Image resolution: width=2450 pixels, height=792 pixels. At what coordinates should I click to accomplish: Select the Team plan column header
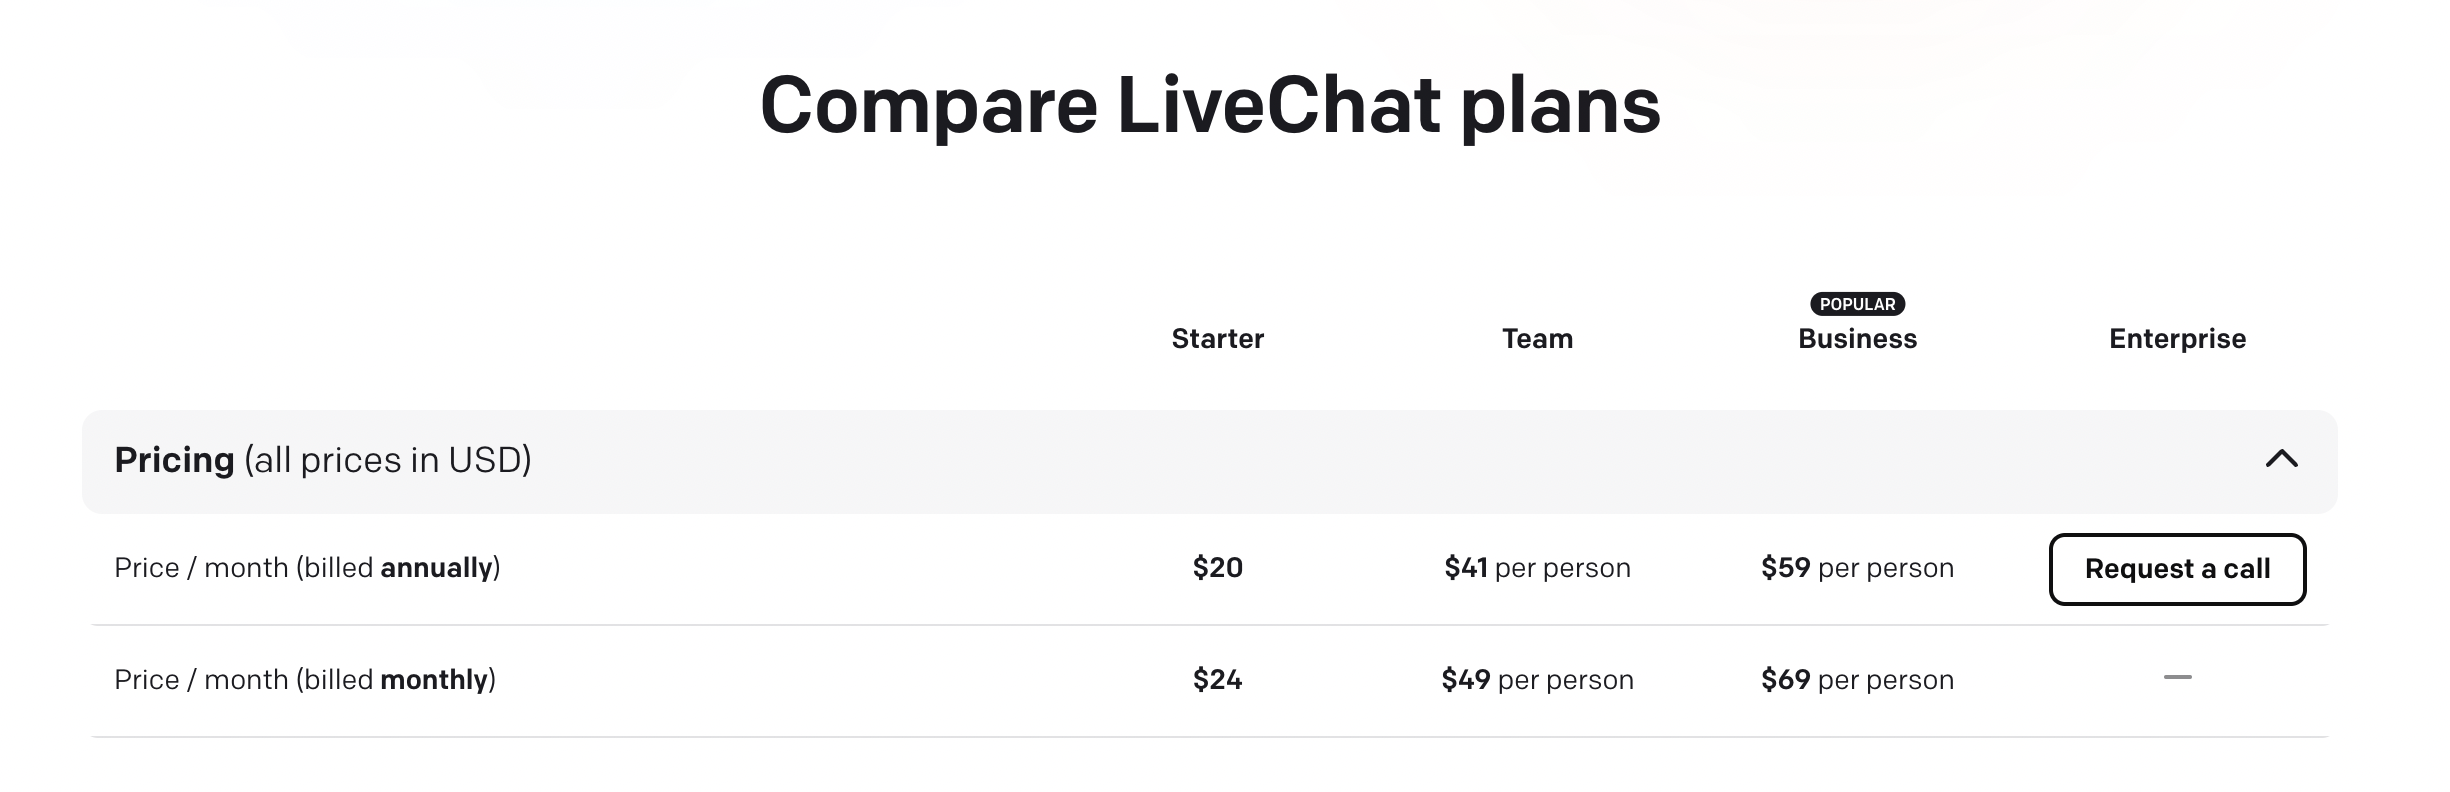pyautogui.click(x=1537, y=339)
